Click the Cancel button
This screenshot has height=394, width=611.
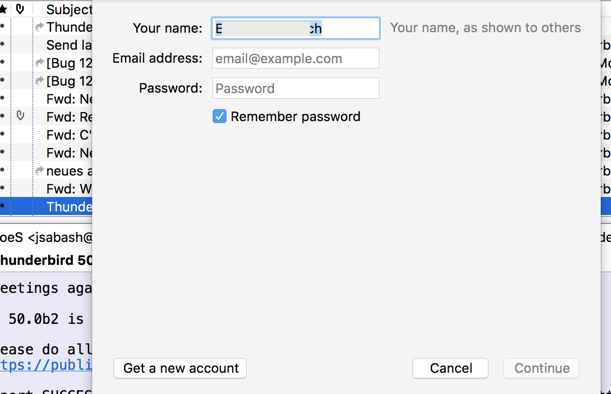coord(450,368)
